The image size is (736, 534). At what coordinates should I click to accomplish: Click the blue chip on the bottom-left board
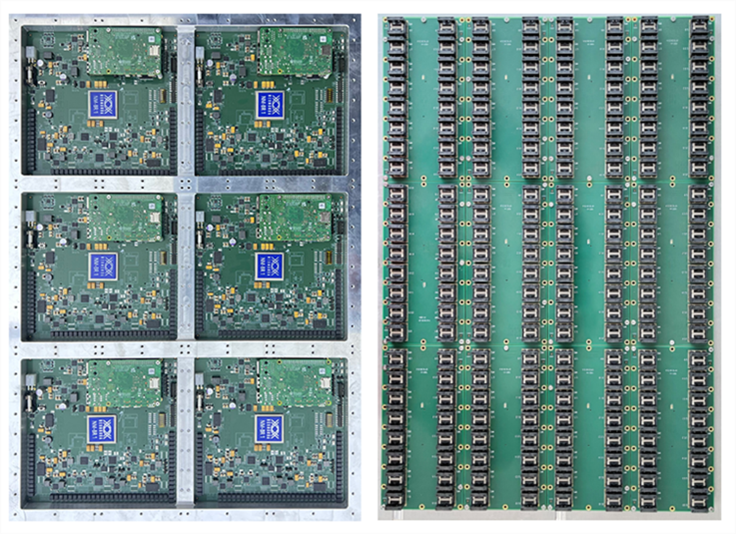104,429
